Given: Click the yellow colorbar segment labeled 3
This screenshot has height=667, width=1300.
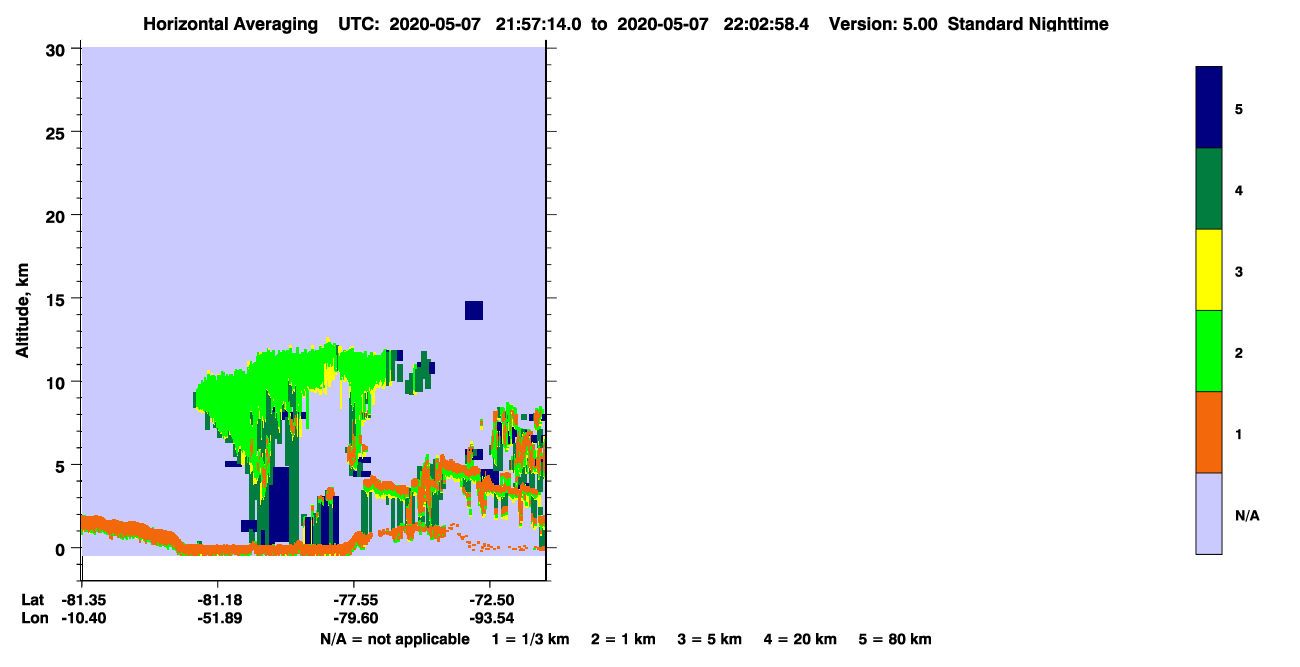Looking at the screenshot, I should point(1209,270).
